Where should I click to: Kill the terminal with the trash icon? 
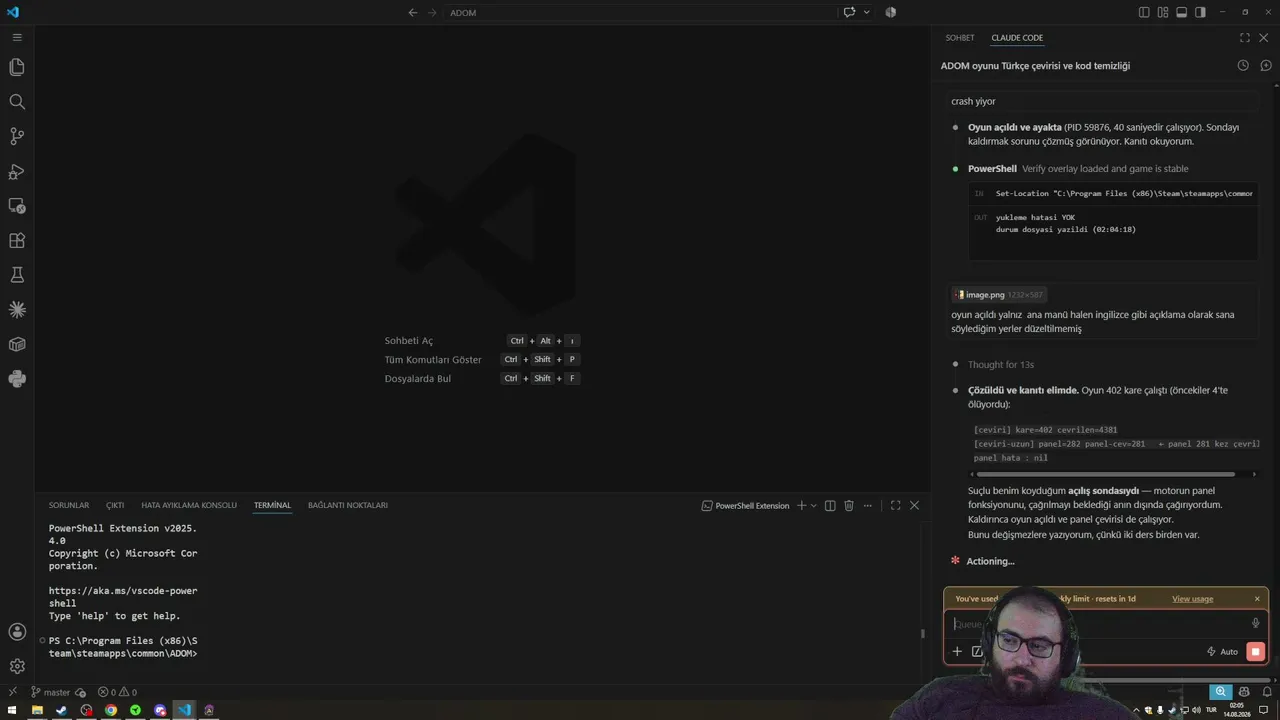click(849, 506)
